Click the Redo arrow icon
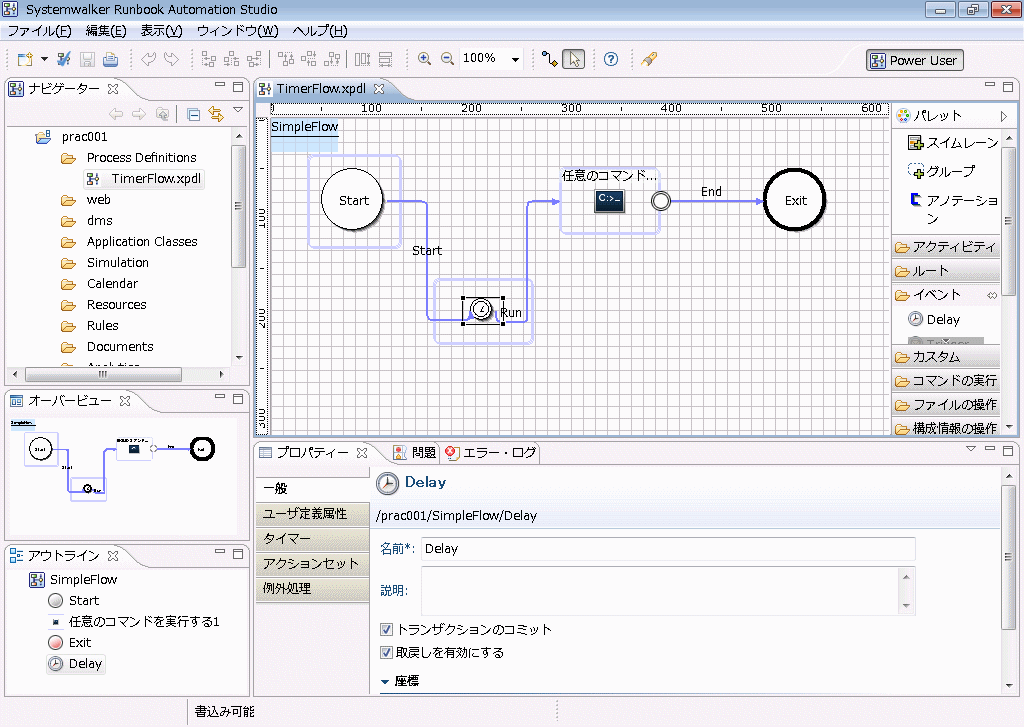Viewport: 1024px width, 727px height. [x=171, y=59]
